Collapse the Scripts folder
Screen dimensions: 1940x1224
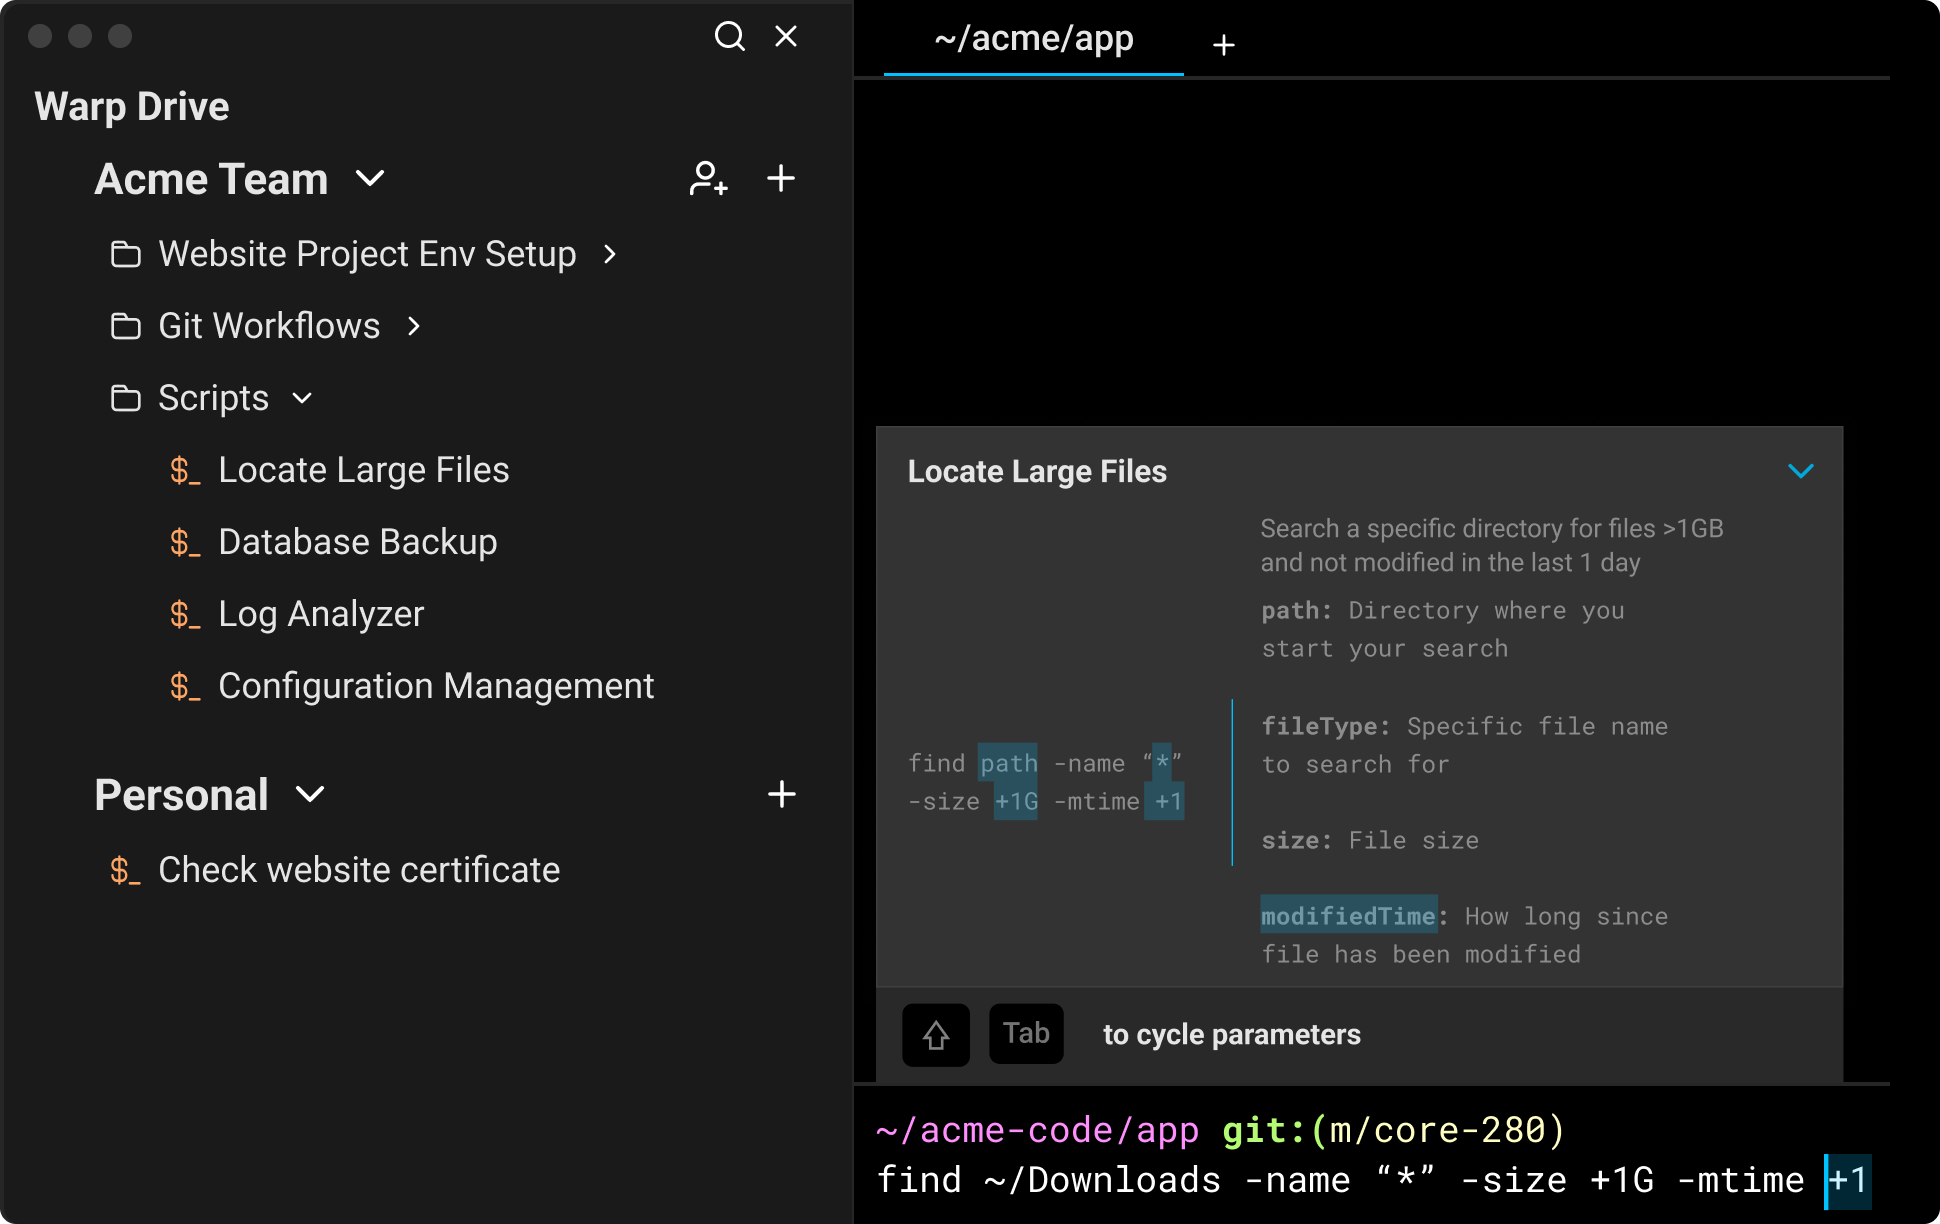303,398
